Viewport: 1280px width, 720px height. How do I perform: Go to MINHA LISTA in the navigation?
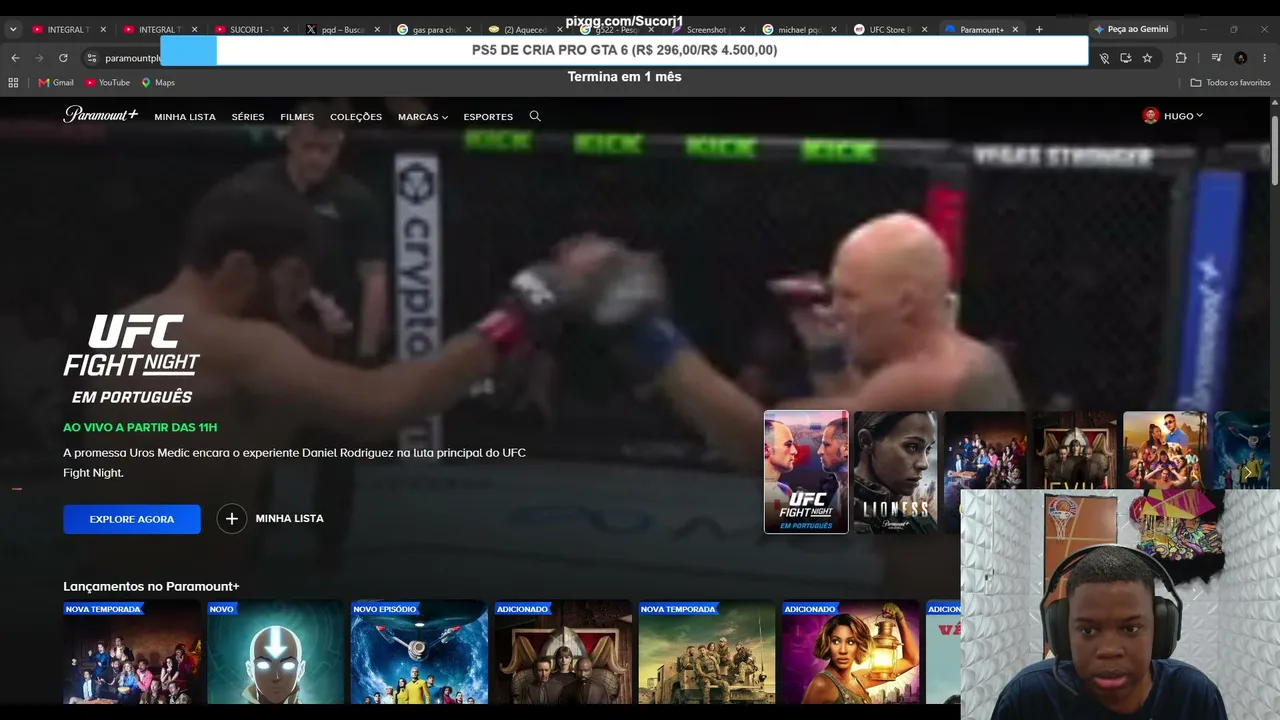click(185, 117)
